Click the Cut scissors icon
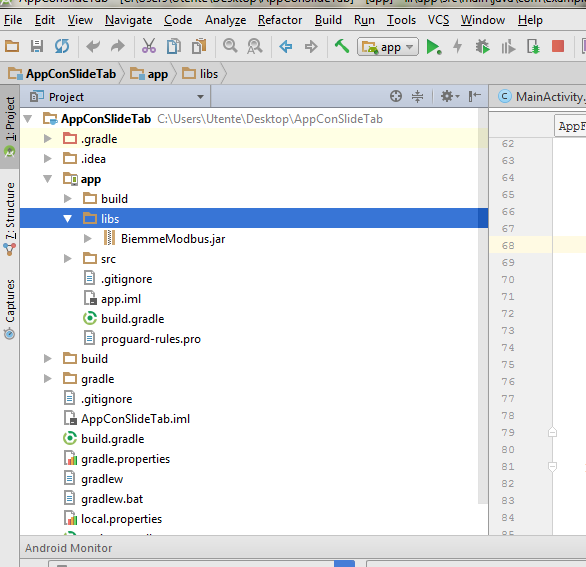This screenshot has height=567, width=586. [x=149, y=47]
